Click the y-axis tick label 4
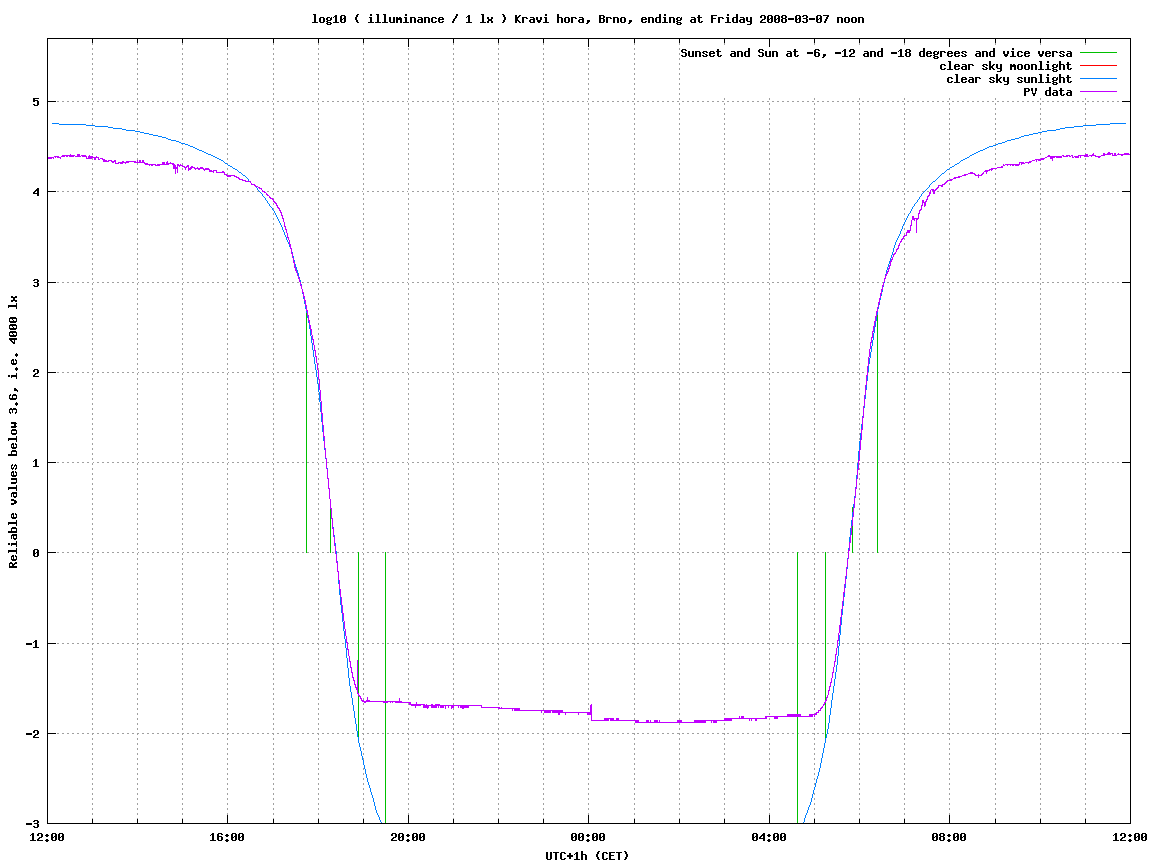The width and height of the screenshot is (1151, 863). coord(35,192)
